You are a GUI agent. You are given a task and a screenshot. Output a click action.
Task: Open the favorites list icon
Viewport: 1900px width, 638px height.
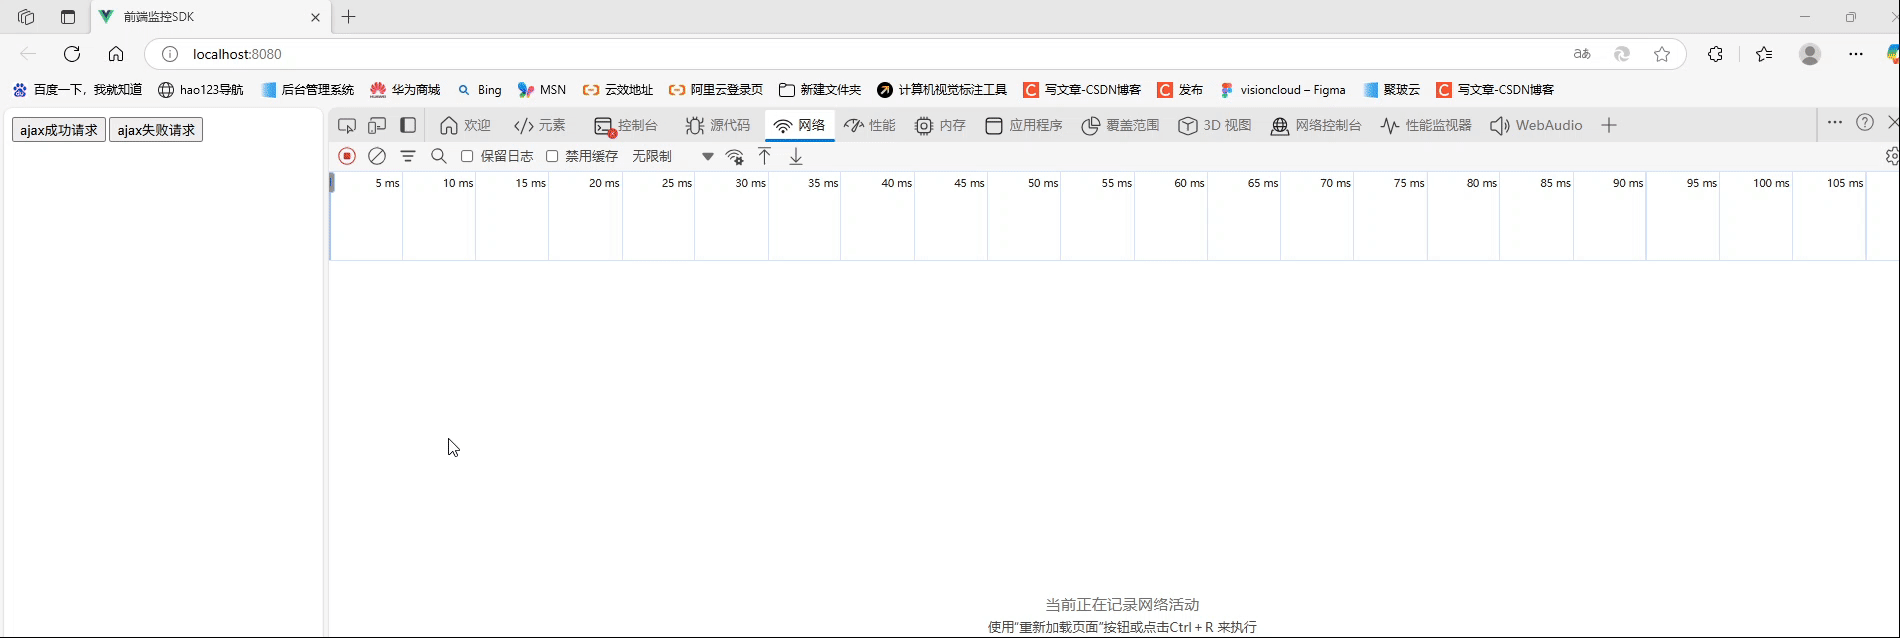[x=1764, y=54]
